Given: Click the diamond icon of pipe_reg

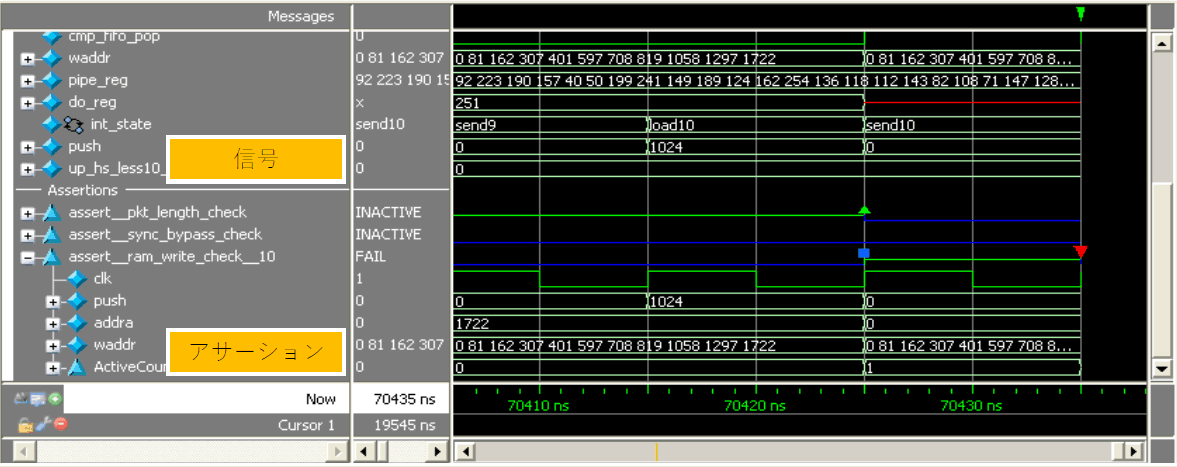Looking at the screenshot, I should point(51,80).
